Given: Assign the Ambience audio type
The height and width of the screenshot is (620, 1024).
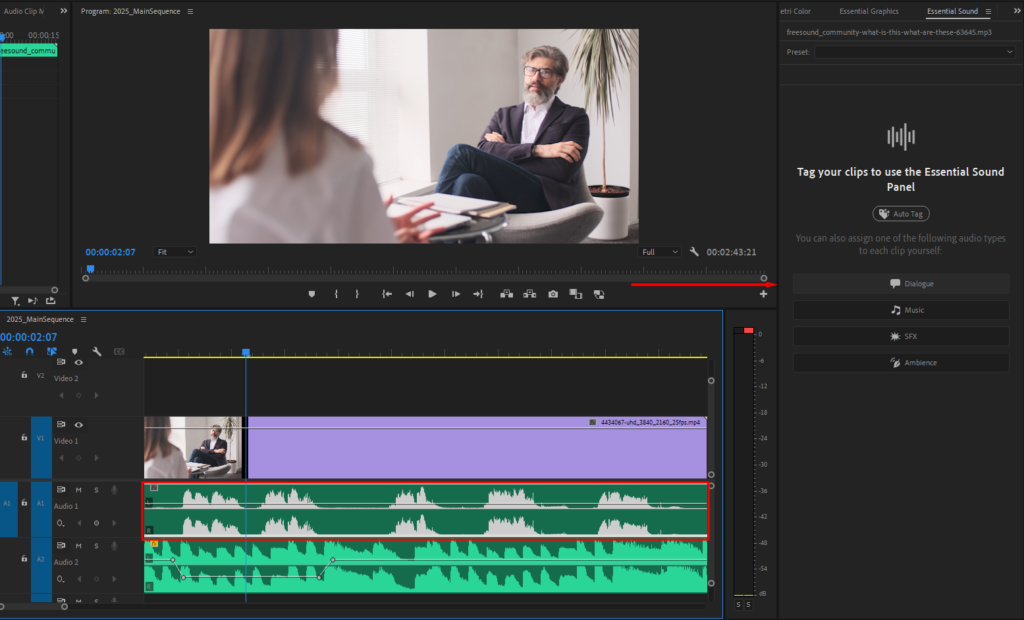Looking at the screenshot, I should pos(901,362).
